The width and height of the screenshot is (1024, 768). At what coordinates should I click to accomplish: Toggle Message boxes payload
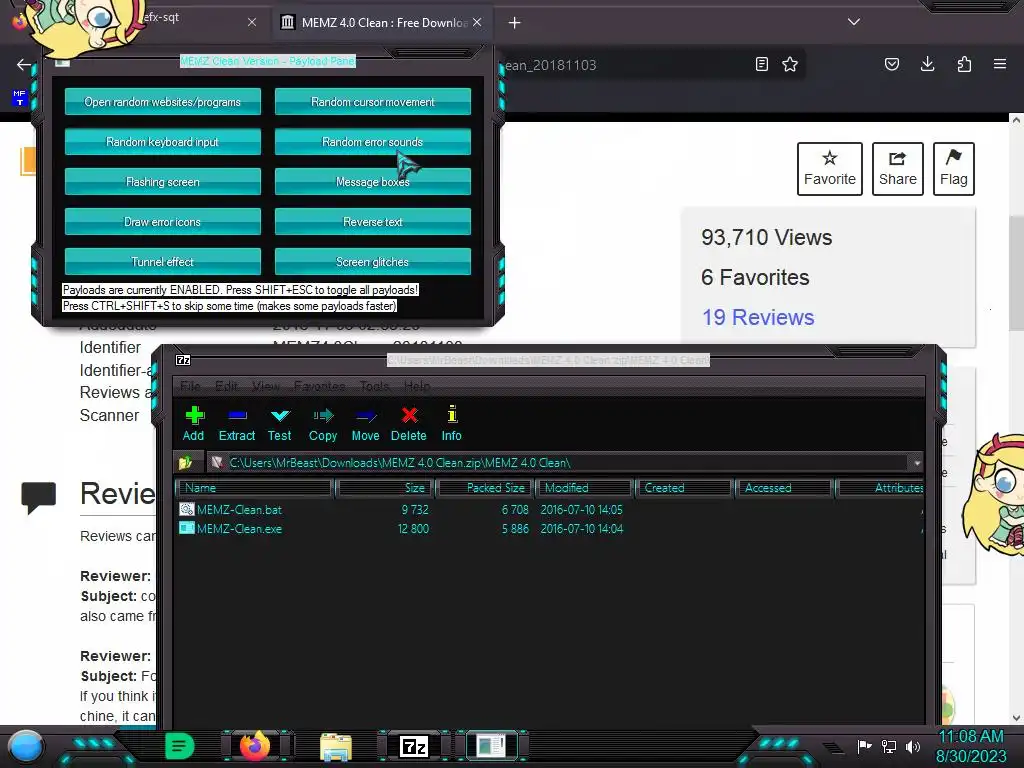[372, 182]
